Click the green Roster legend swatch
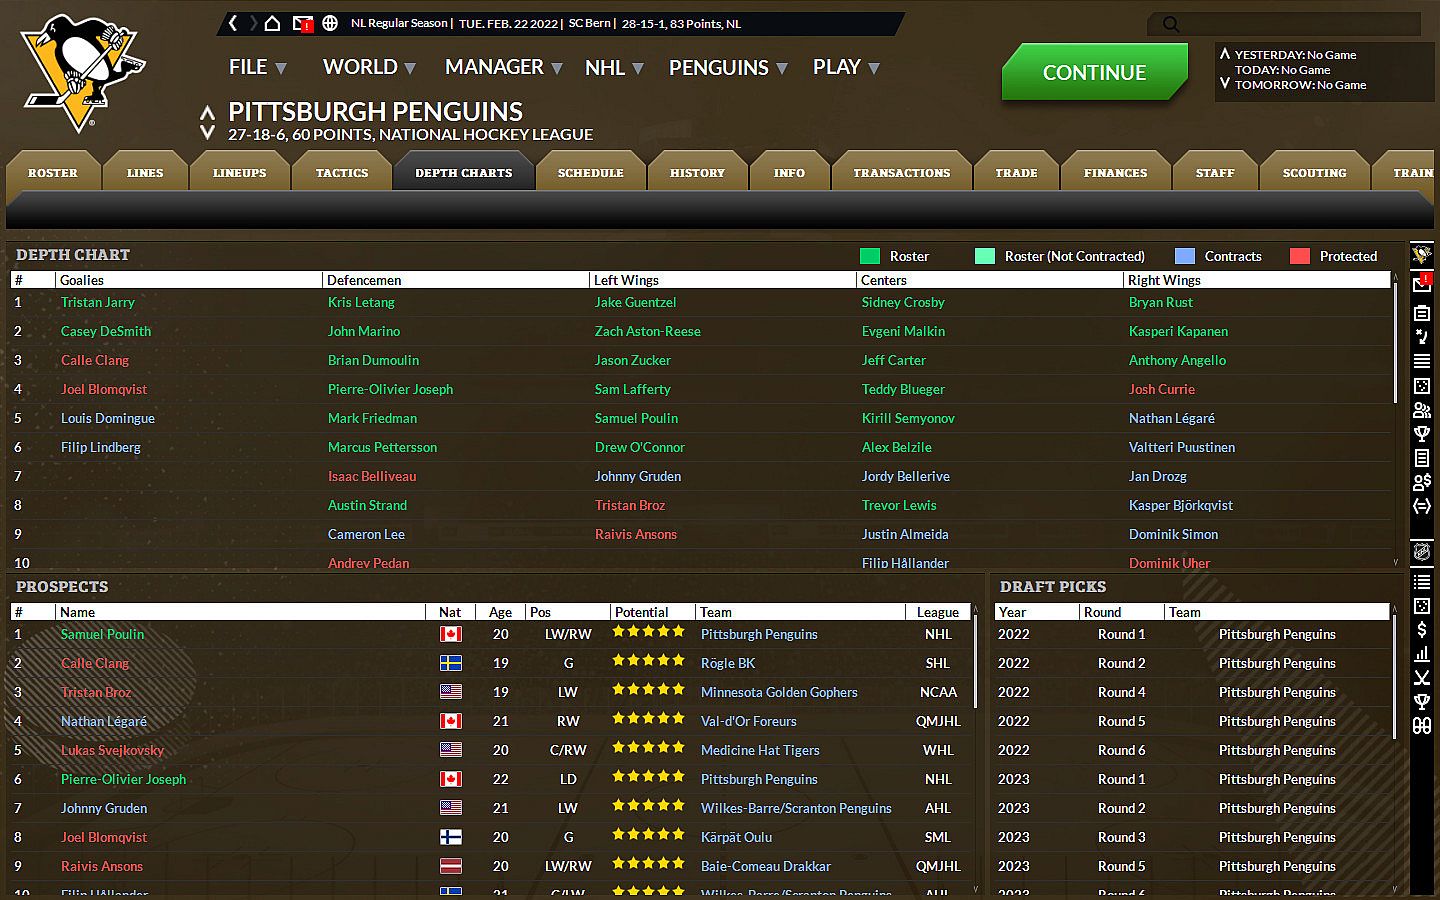1440x900 pixels. coord(870,256)
